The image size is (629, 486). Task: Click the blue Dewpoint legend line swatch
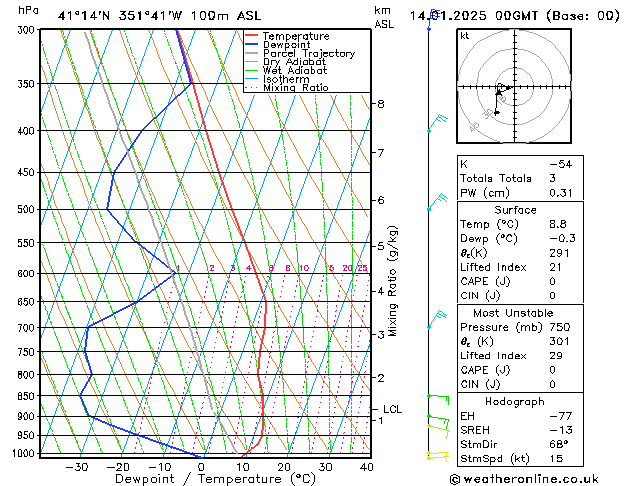click(252, 44)
